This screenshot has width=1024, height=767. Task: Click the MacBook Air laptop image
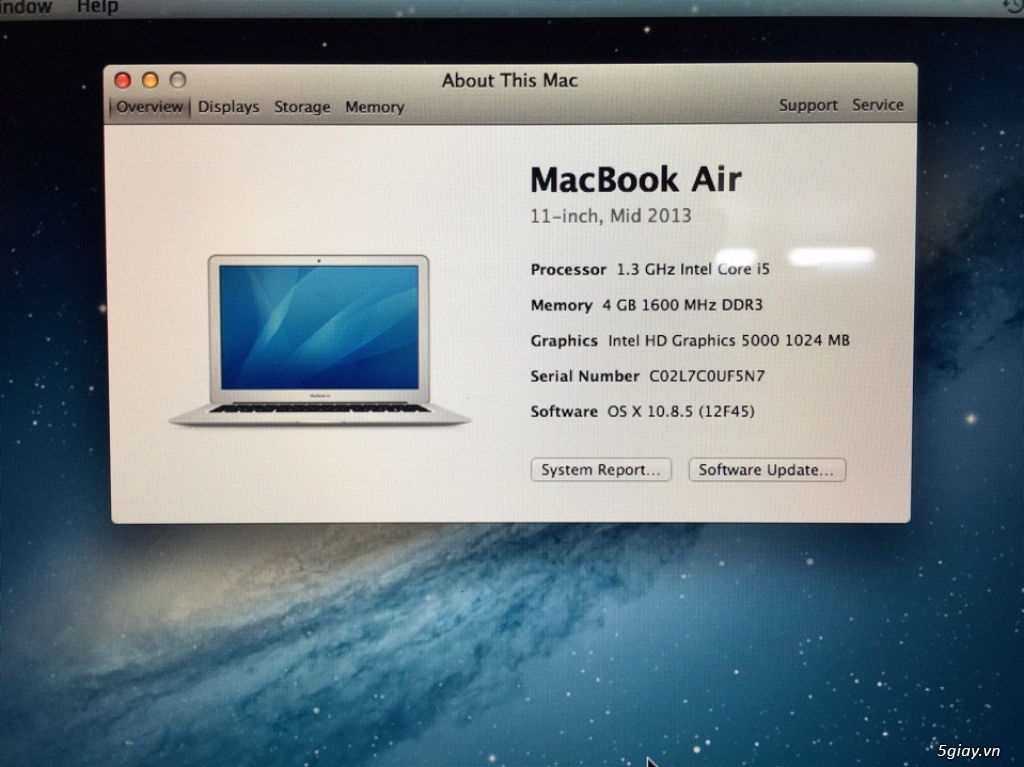(x=319, y=341)
